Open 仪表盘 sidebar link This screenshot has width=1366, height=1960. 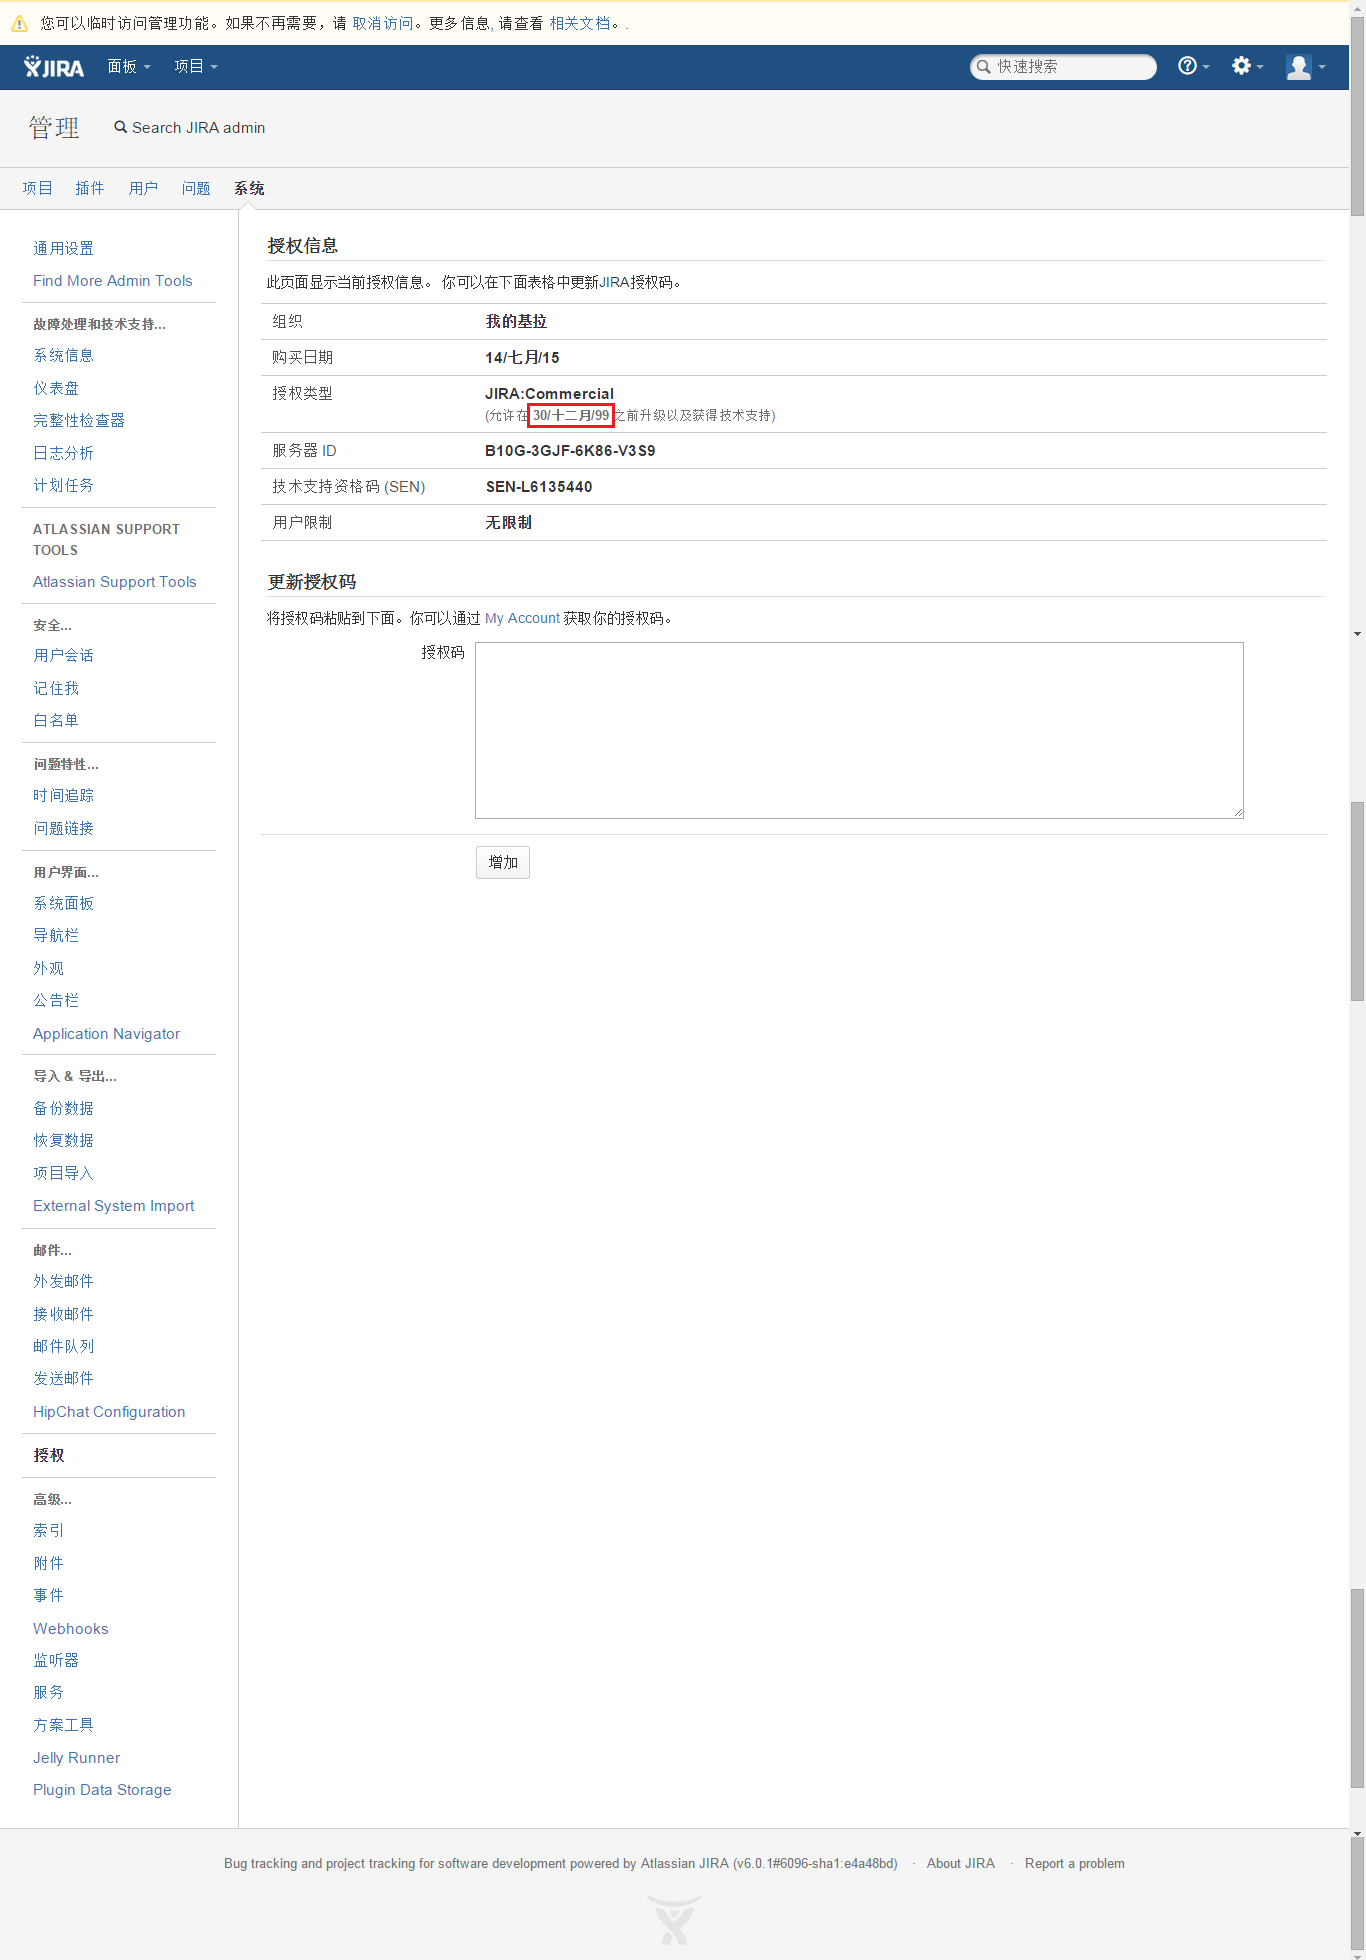coord(56,388)
